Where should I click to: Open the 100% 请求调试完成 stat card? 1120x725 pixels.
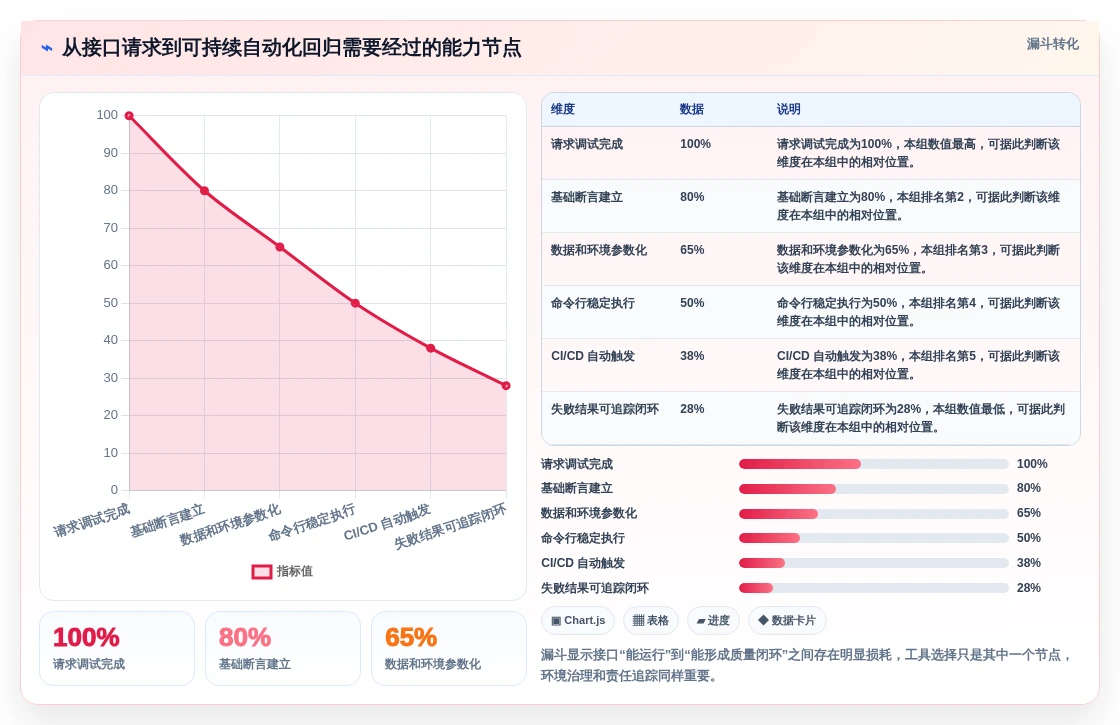click(x=117, y=649)
